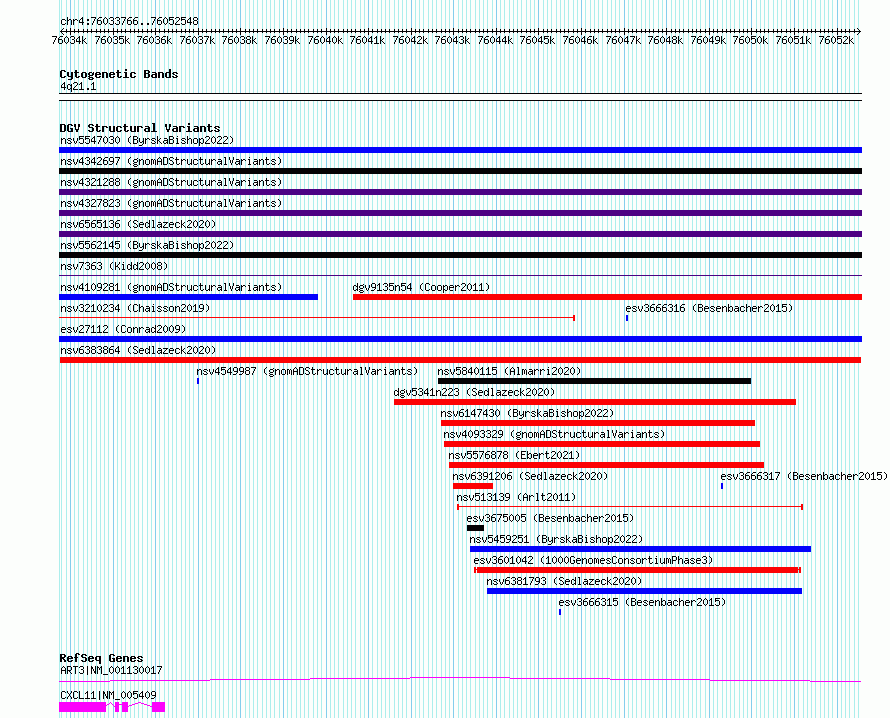Viewport: 890px width, 718px height.
Task: Select the red nsv5576878 variant bar
Action: (606, 465)
